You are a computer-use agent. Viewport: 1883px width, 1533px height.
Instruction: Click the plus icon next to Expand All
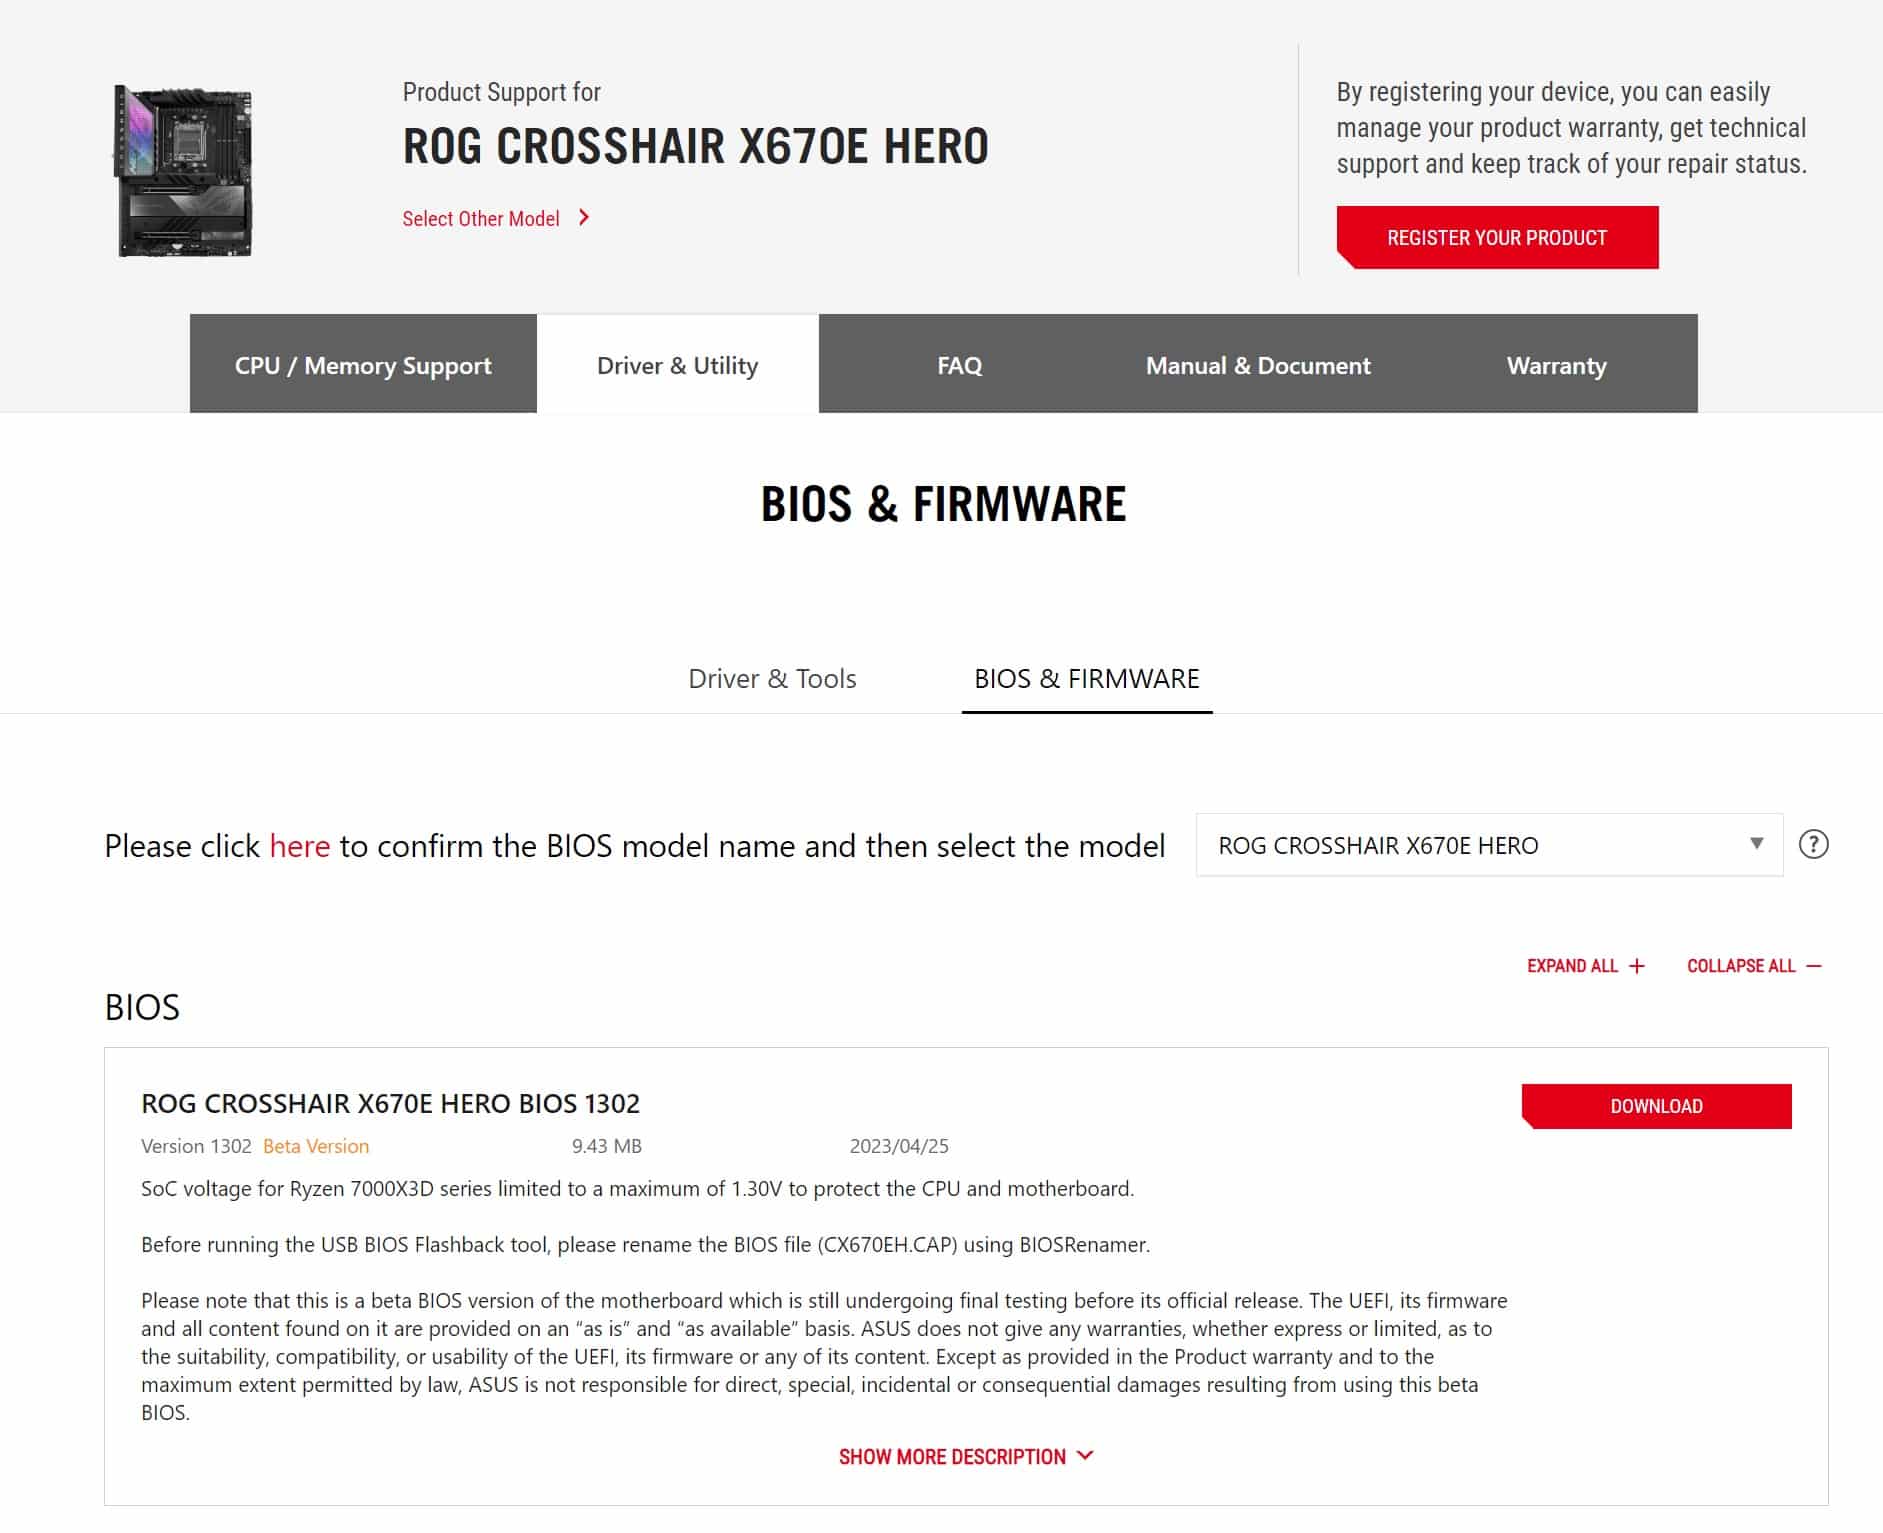point(1637,966)
